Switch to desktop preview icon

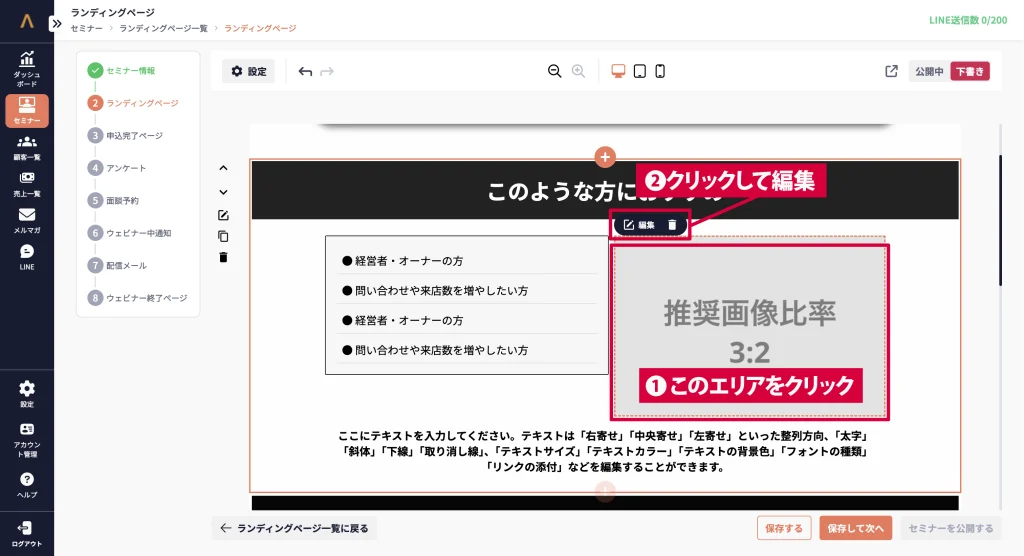(618, 71)
